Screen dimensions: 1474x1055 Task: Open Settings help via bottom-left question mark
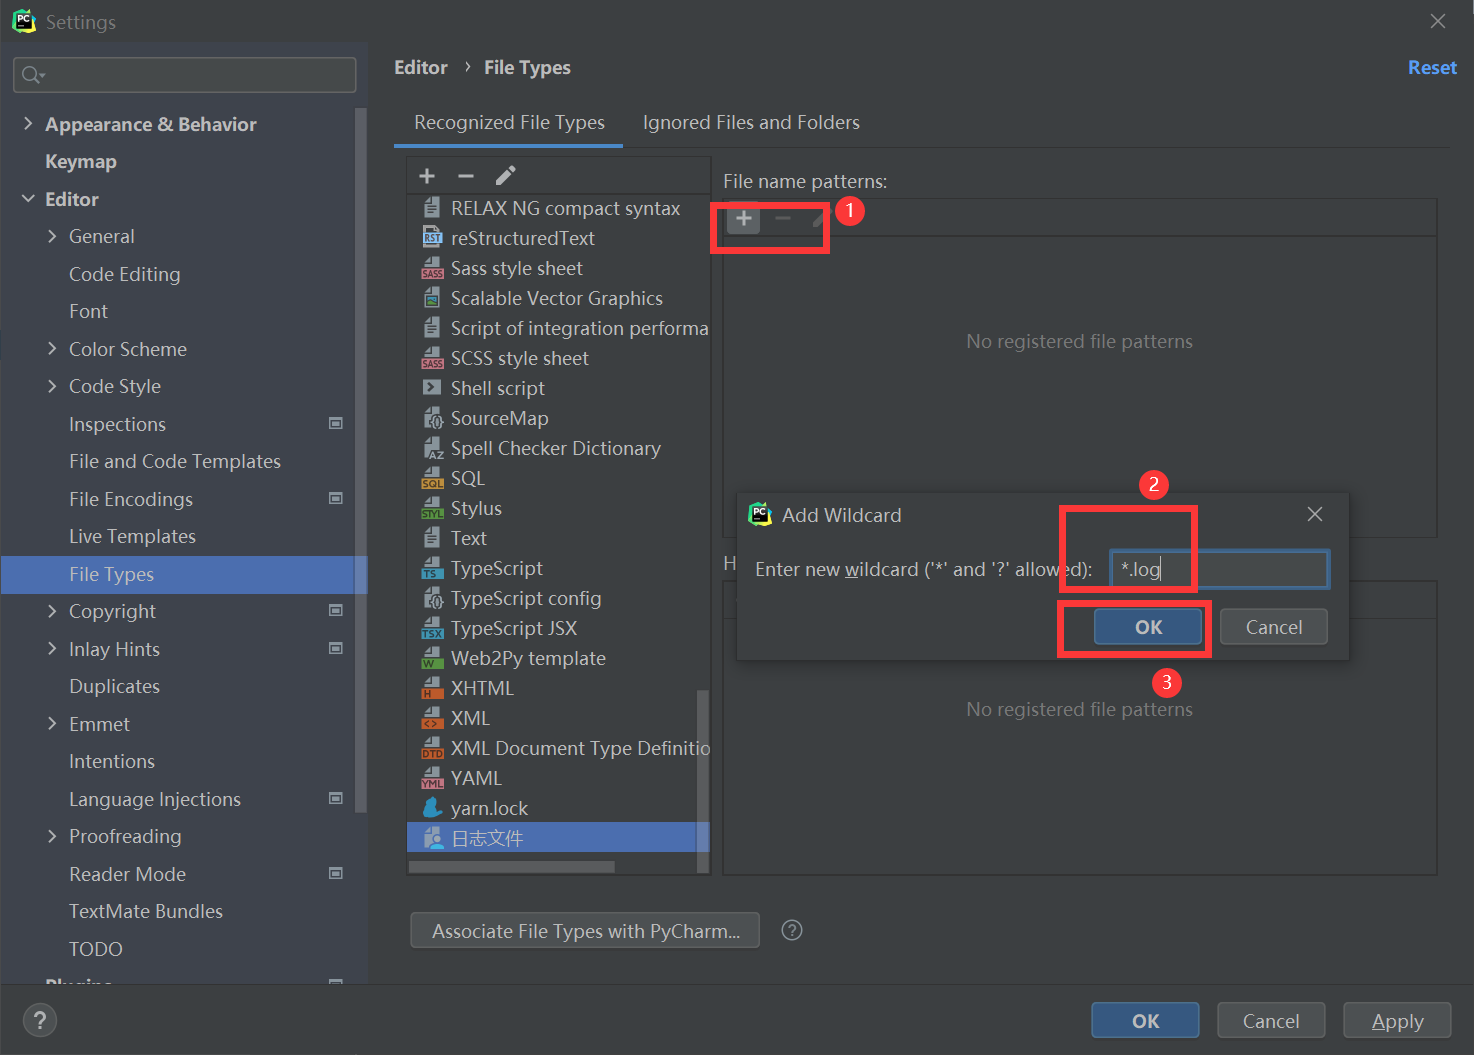40,1020
